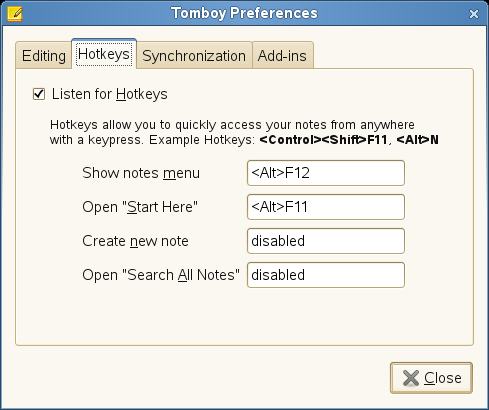Go to the Add-ins tab

tap(282, 56)
